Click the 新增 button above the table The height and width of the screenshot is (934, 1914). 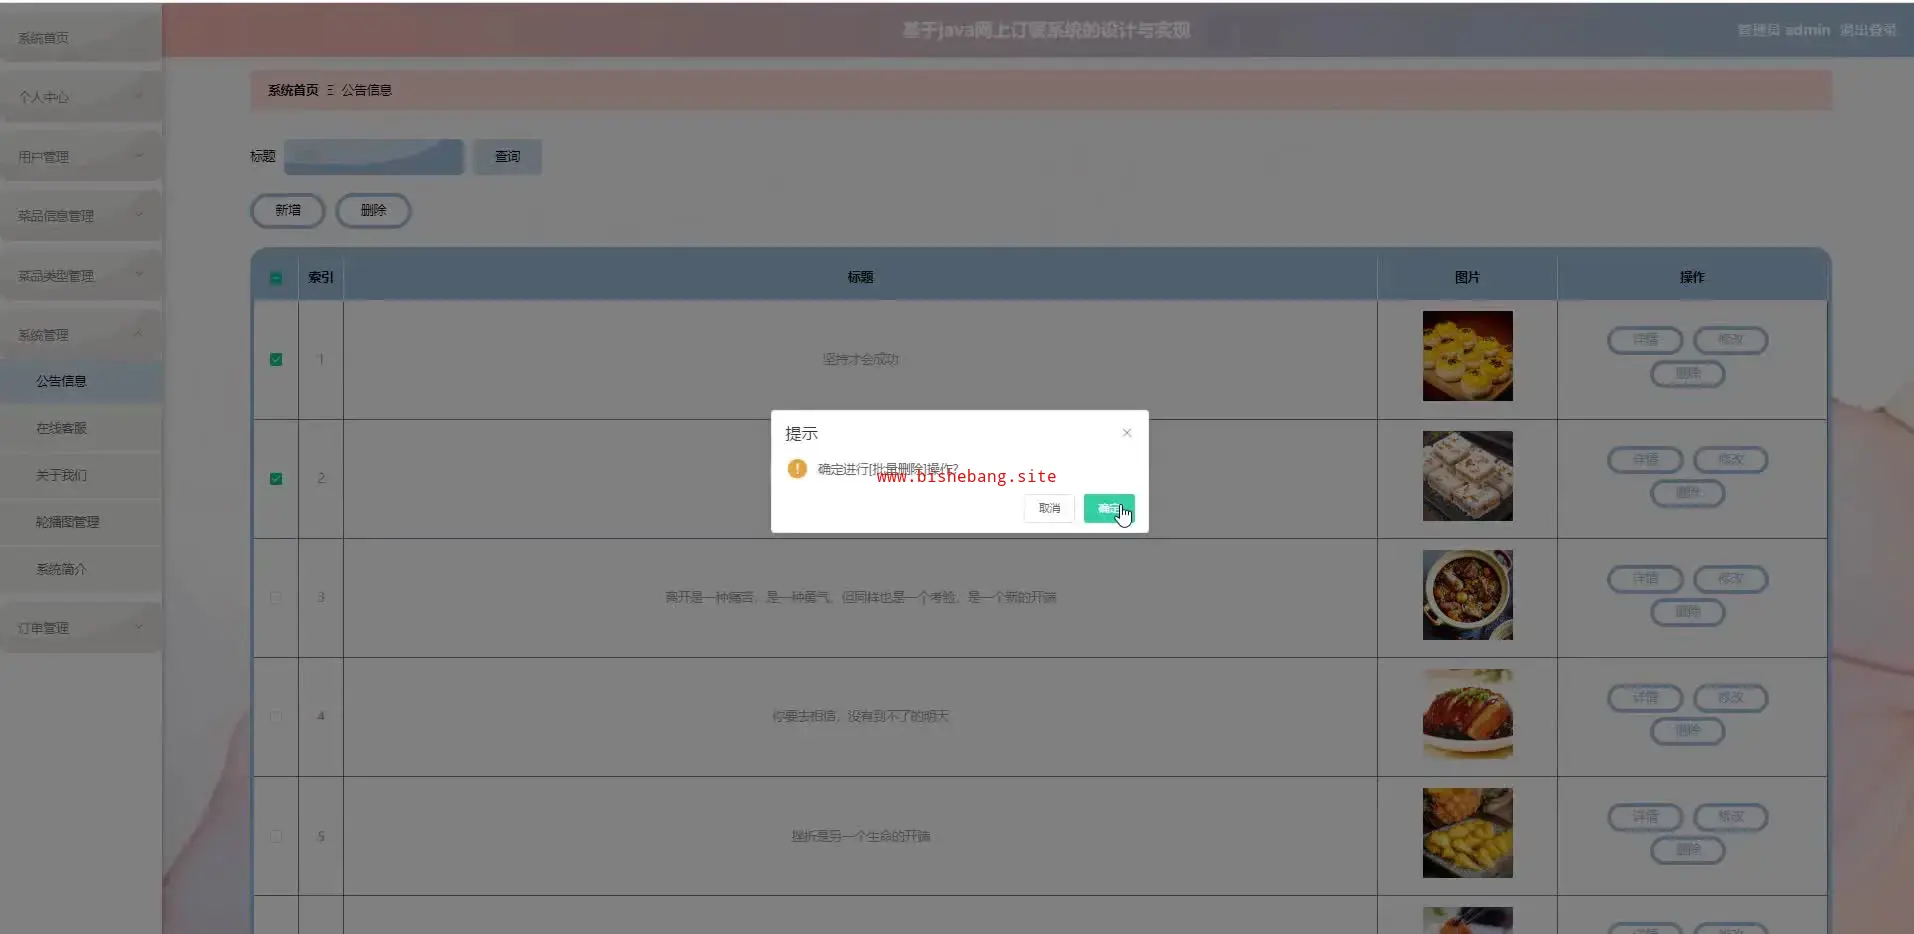click(288, 210)
